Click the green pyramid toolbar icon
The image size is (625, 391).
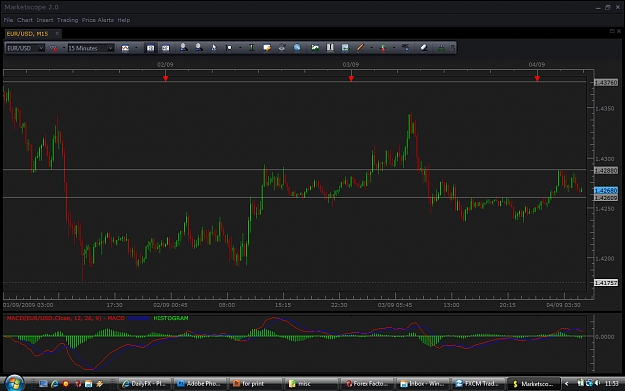(441, 48)
